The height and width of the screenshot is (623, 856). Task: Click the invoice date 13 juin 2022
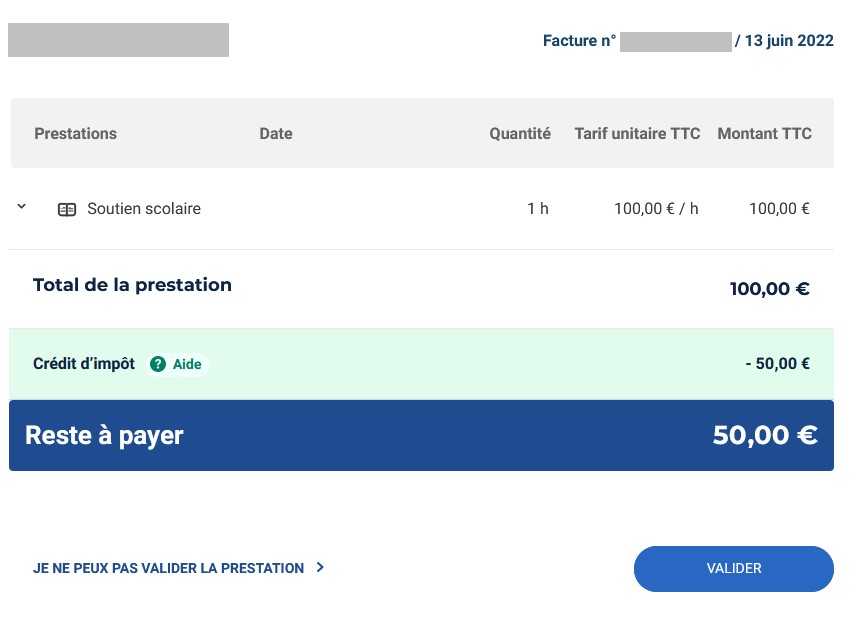pos(789,41)
